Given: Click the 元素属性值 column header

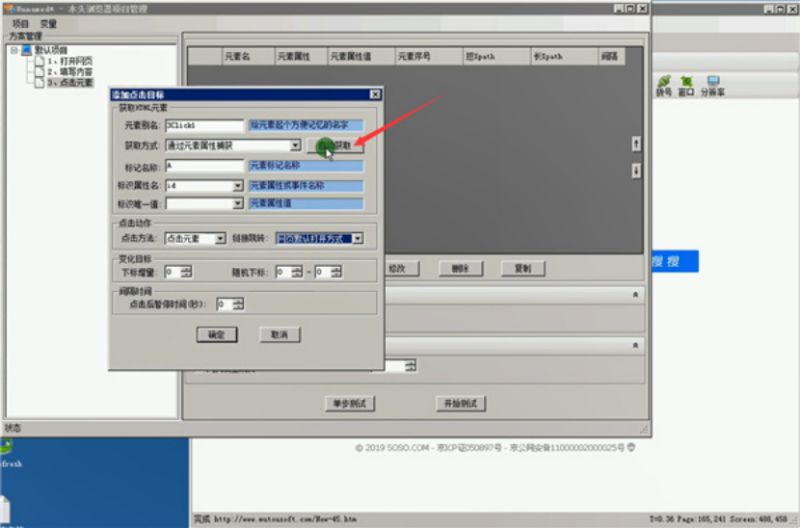Looking at the screenshot, I should (361, 56).
